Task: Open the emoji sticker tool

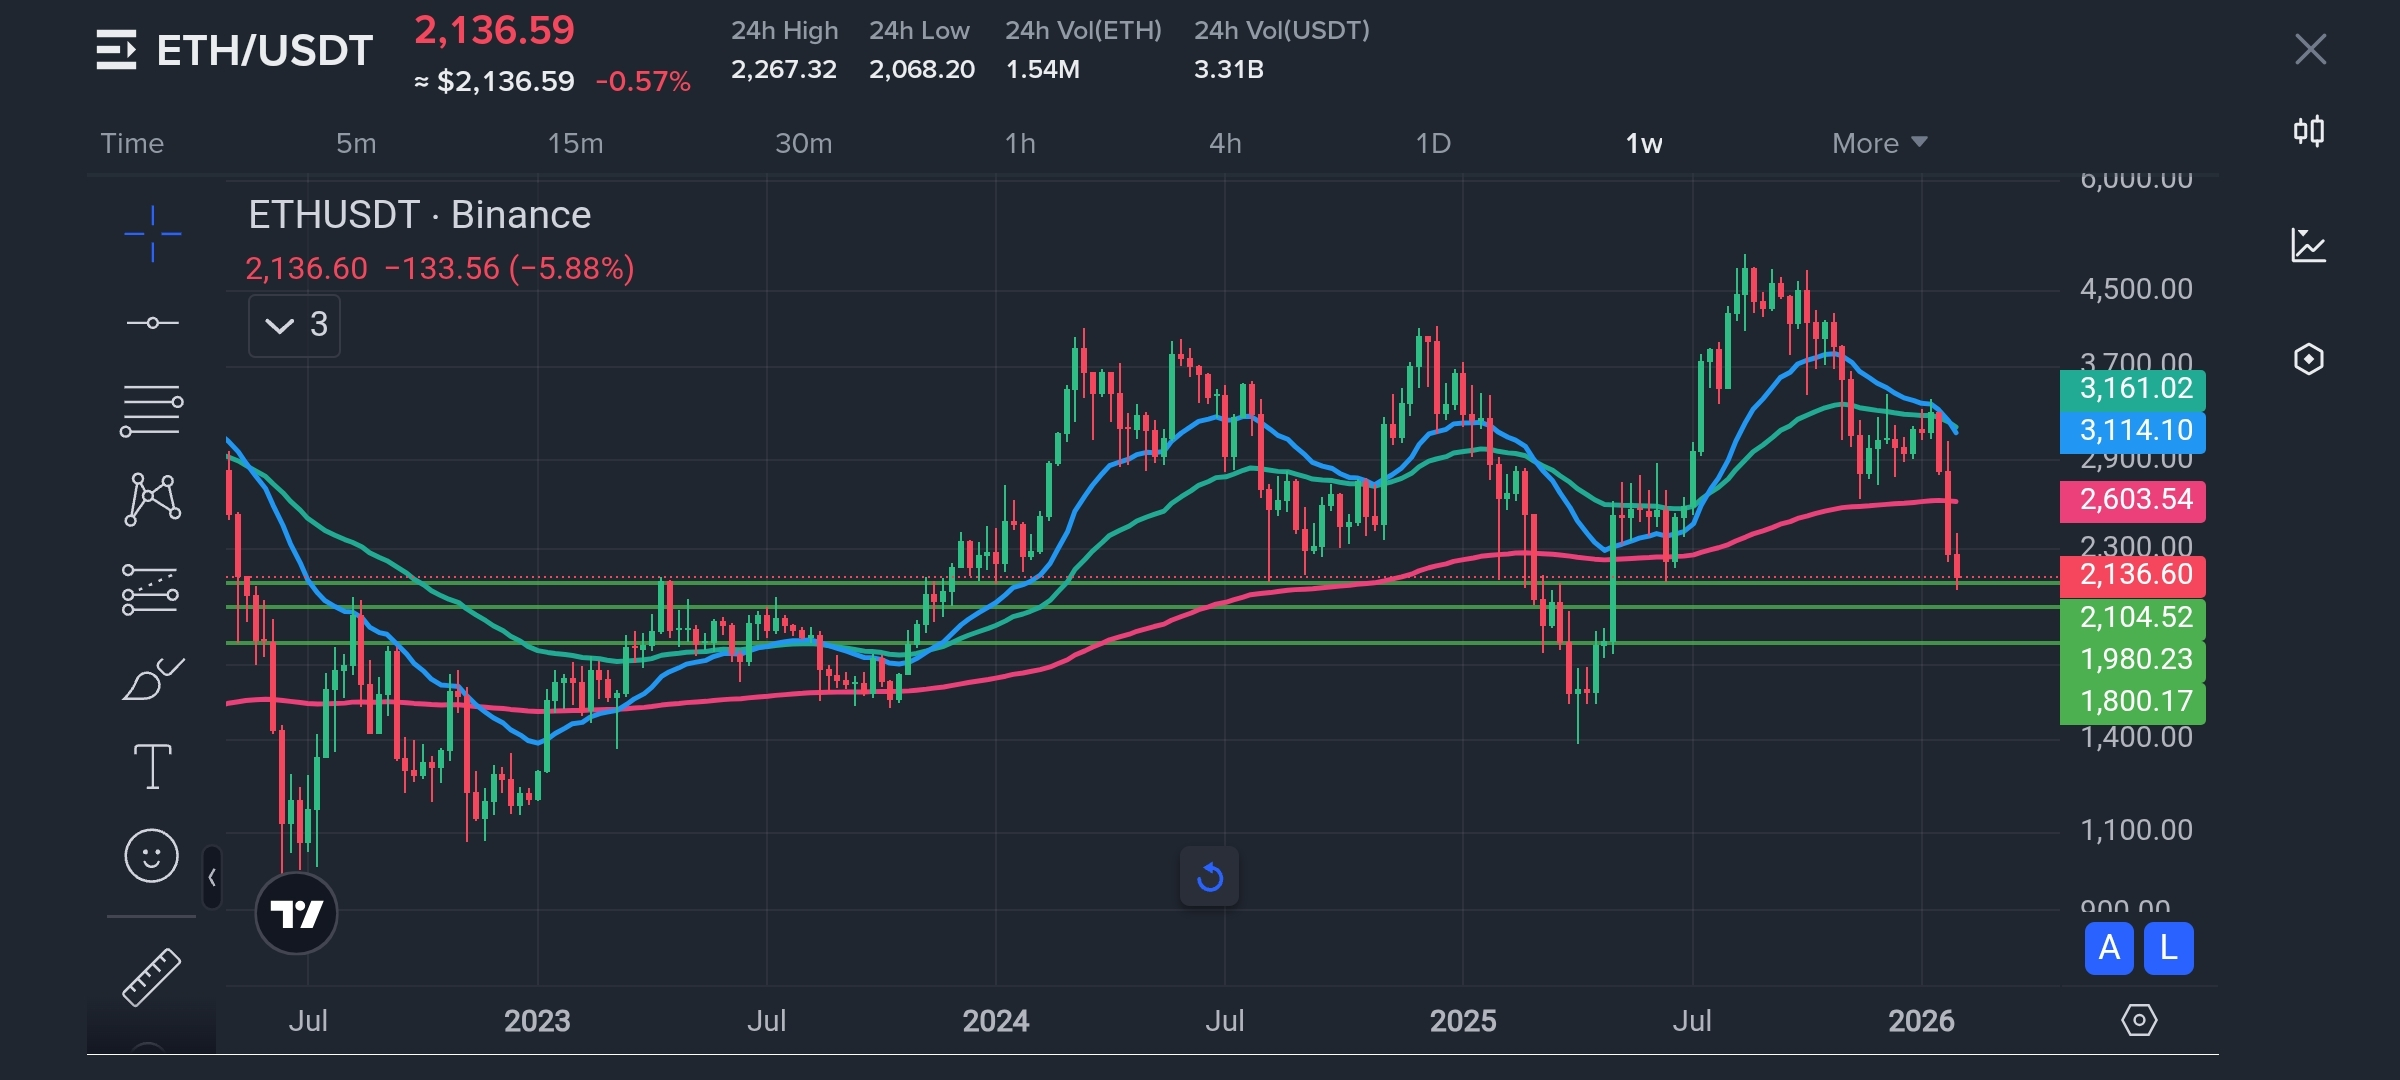Action: (x=152, y=856)
